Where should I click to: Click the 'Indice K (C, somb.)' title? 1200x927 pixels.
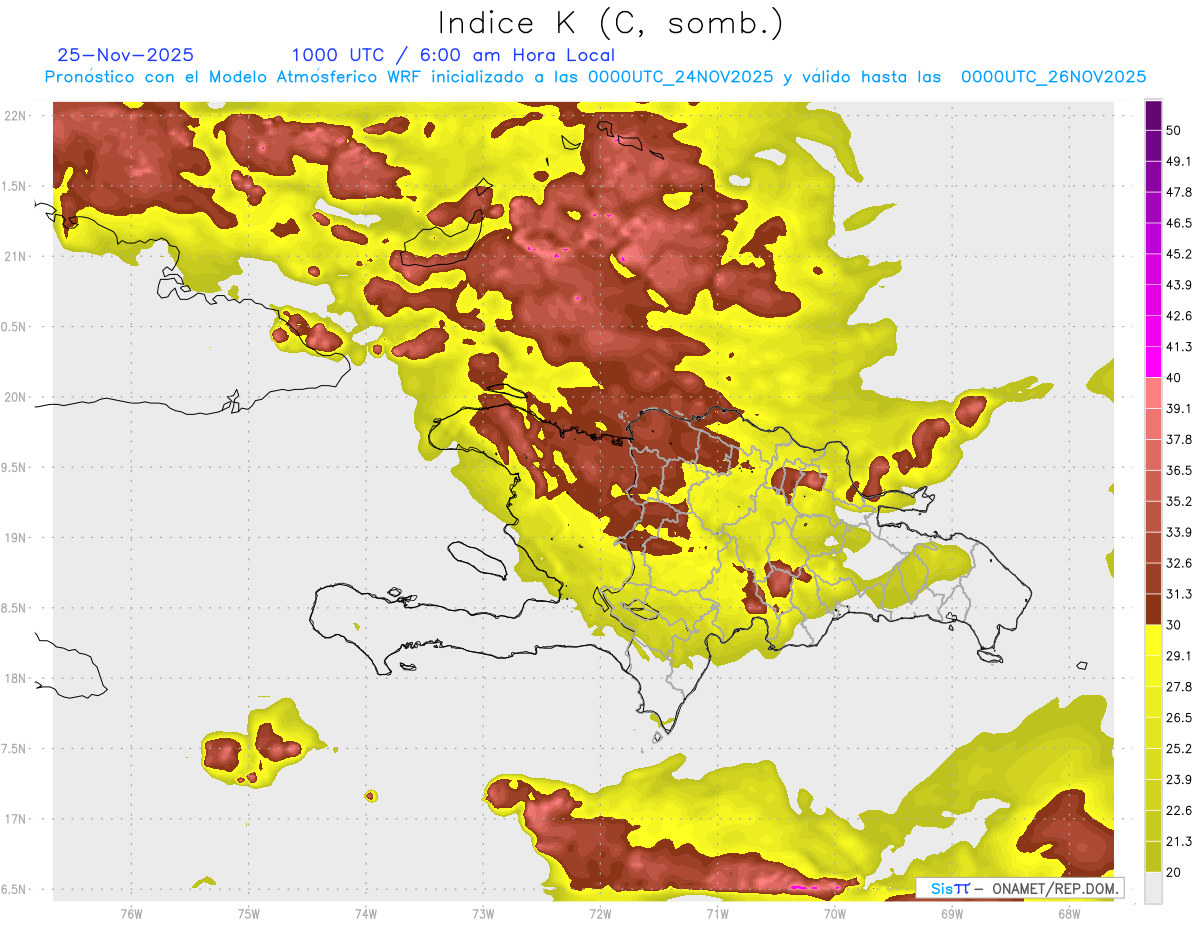point(611,23)
